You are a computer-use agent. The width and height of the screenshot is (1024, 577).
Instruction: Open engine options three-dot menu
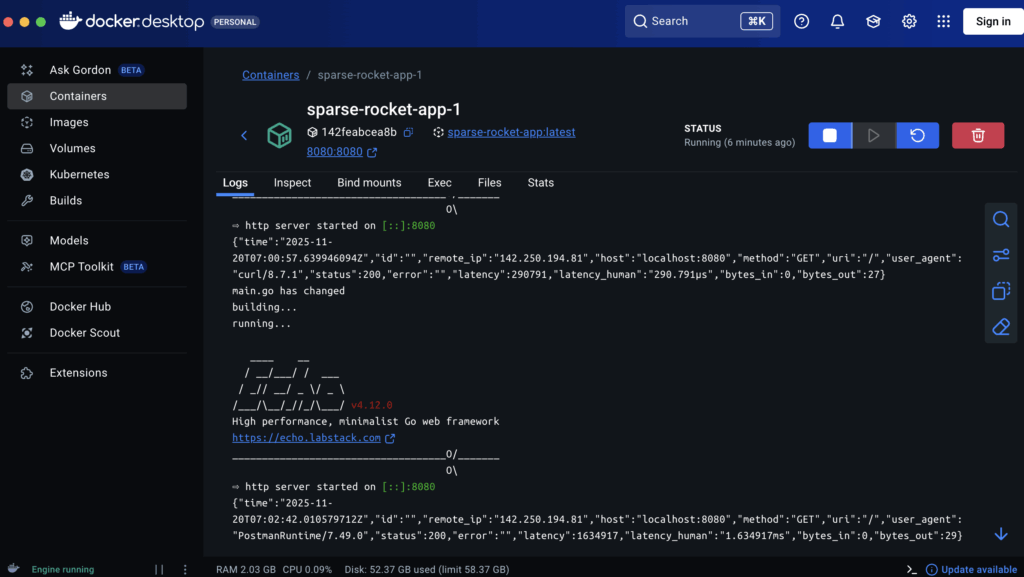(x=186, y=569)
